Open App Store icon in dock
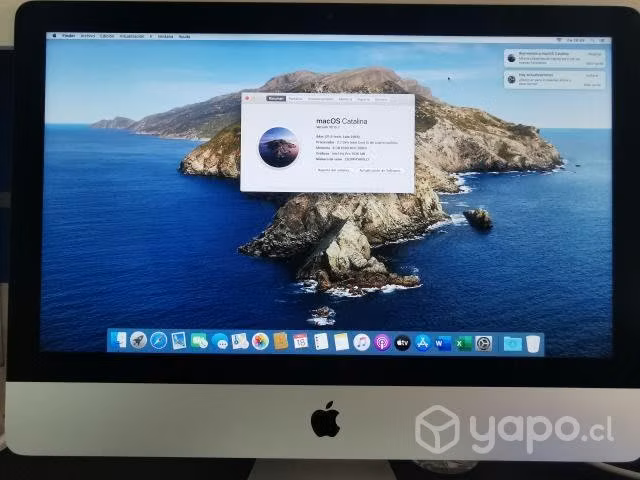 click(x=422, y=343)
